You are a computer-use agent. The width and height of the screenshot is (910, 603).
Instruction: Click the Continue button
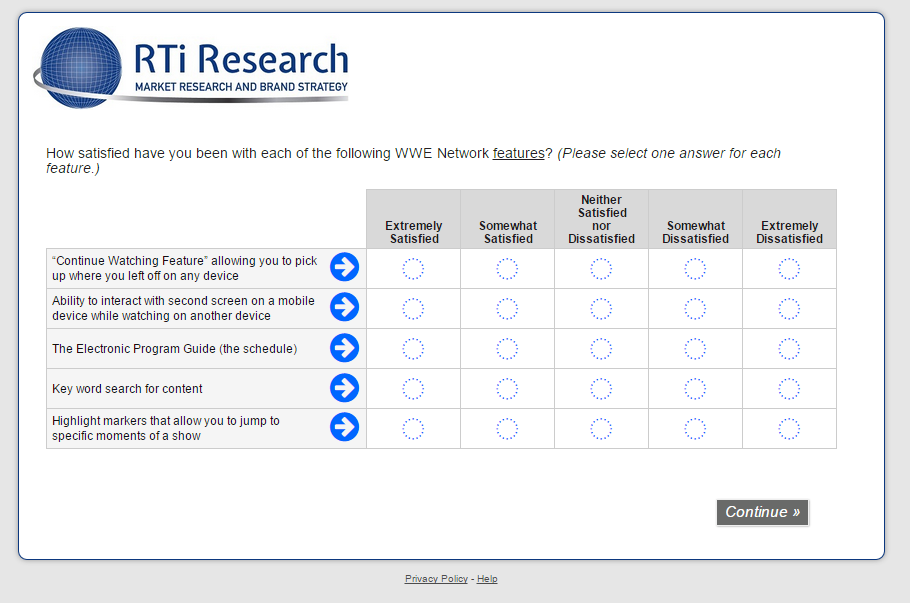763,512
